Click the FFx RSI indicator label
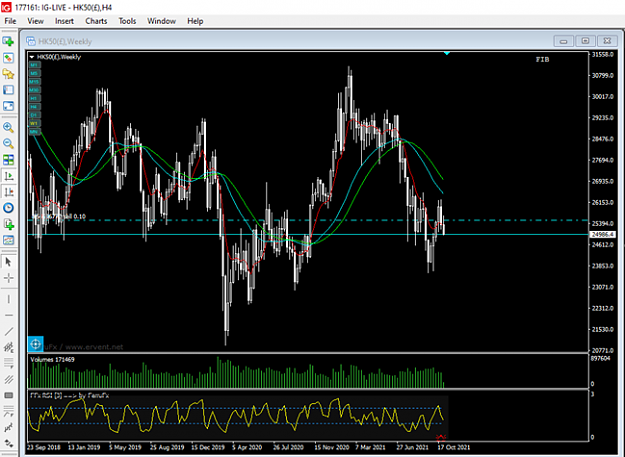Screen dimensions: 625x457 70,395
